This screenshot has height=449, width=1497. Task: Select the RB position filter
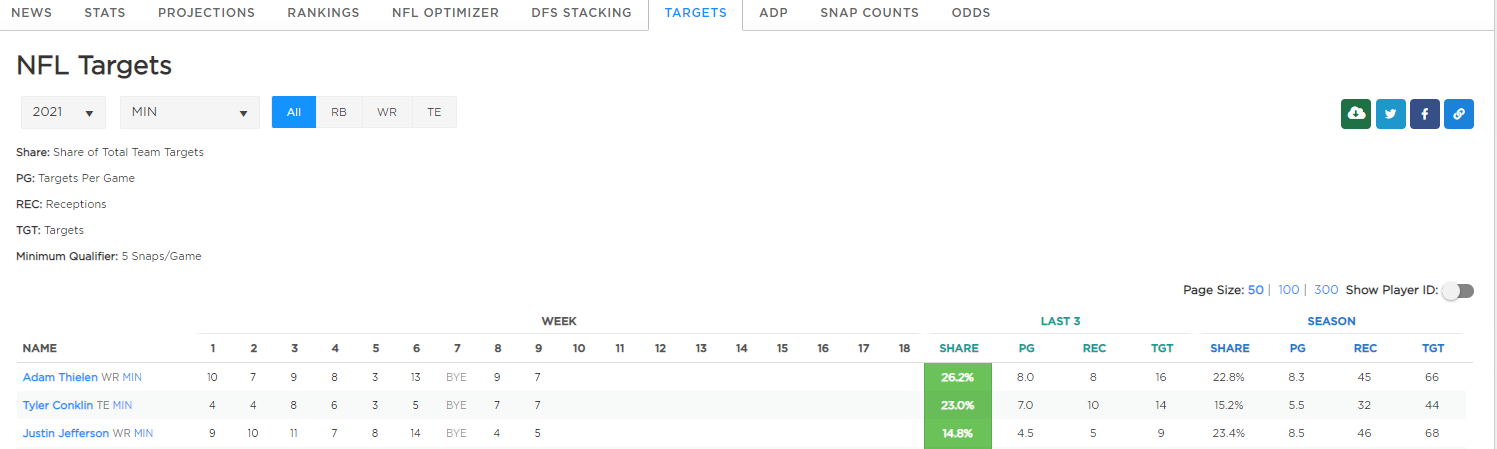coord(339,113)
